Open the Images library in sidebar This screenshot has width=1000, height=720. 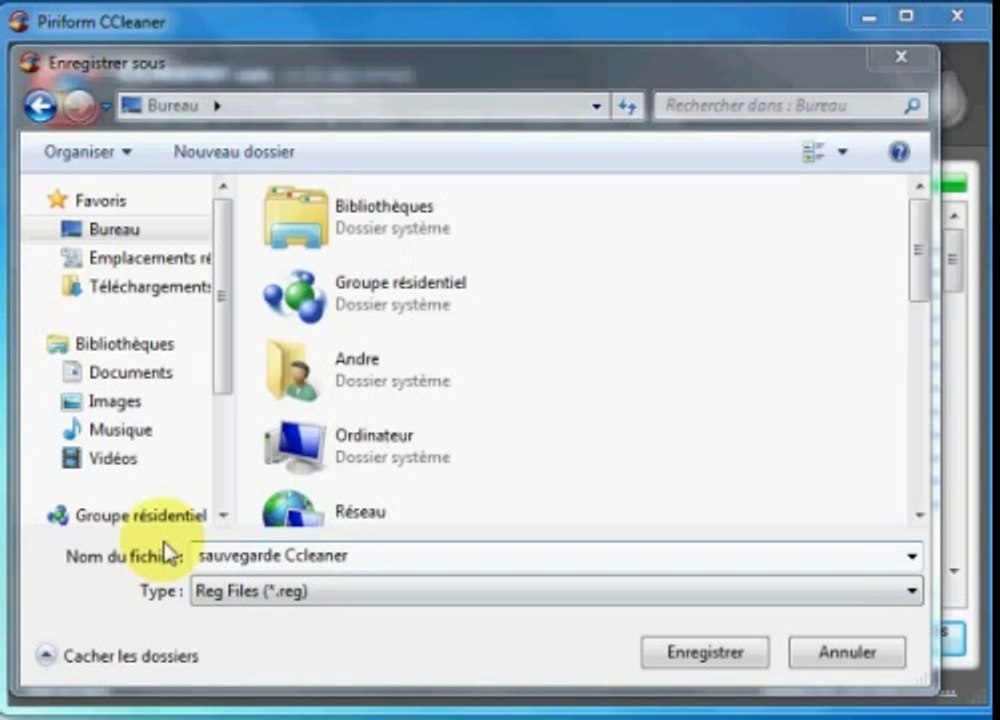(x=115, y=401)
